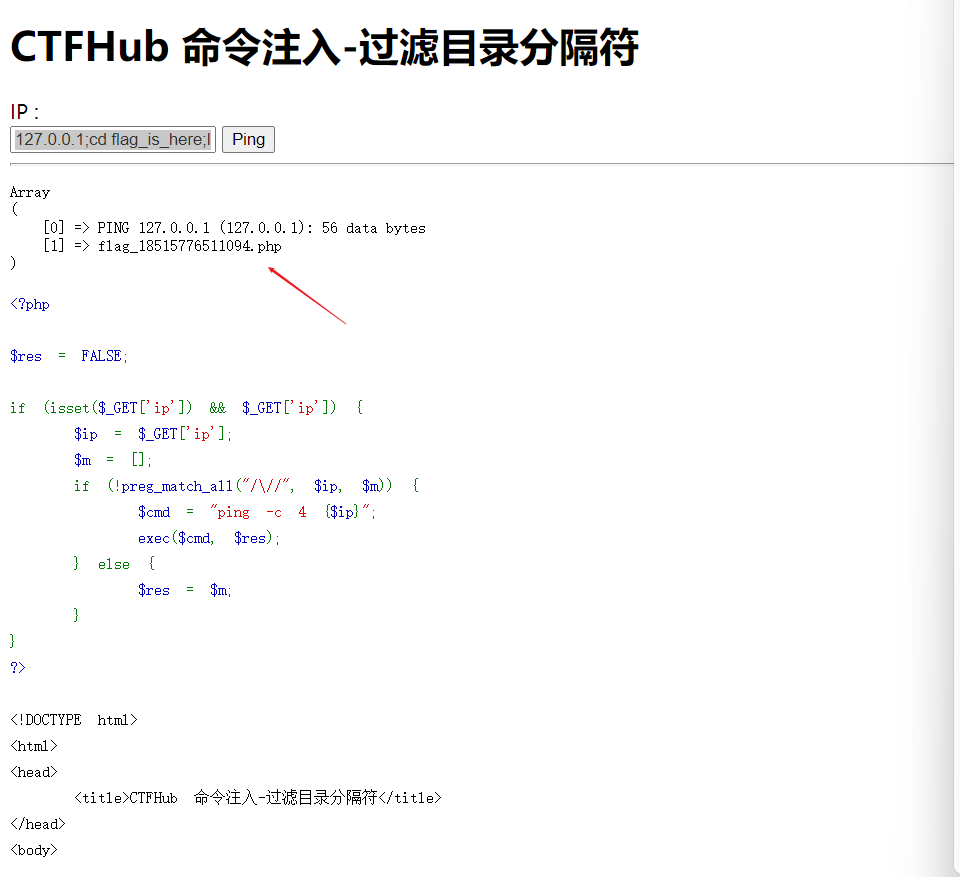Click the '$m = [];' line

(x=113, y=460)
